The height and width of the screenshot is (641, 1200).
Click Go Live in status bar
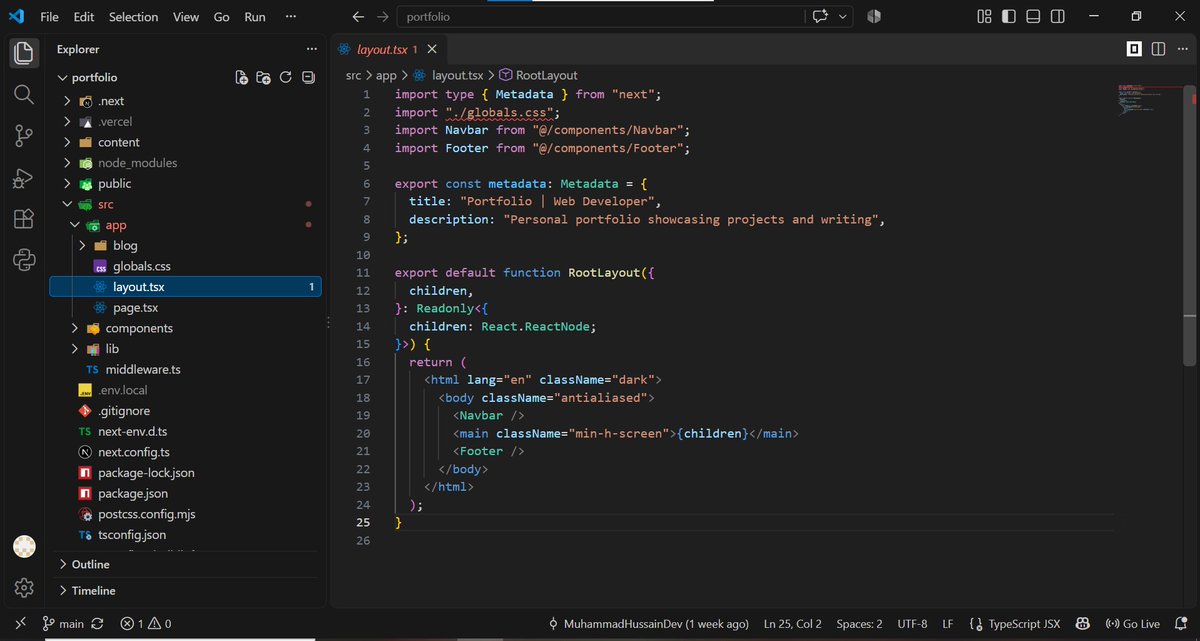tap(1132, 623)
